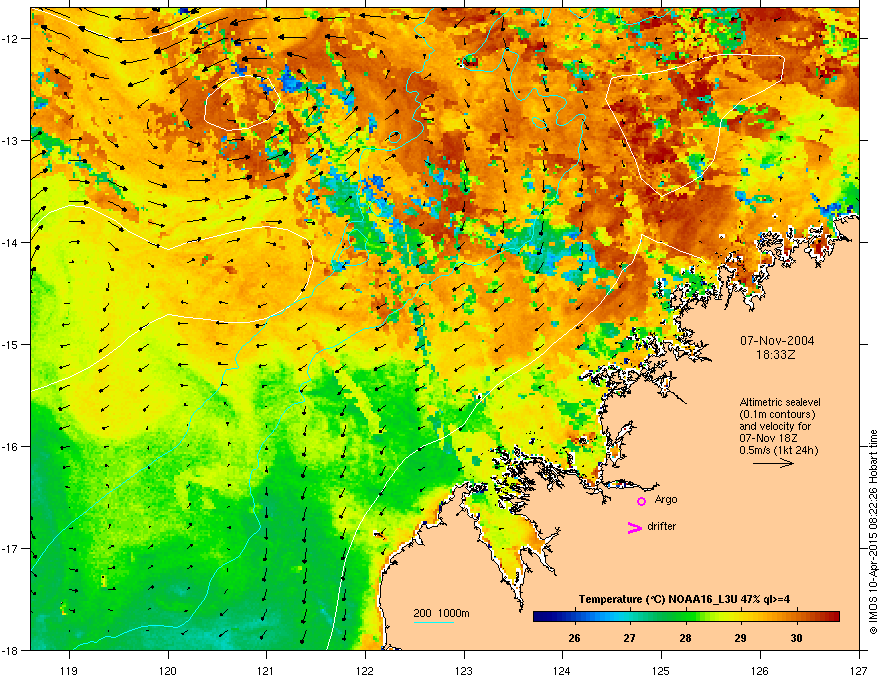Click latitude label -16 on left axis
The image size is (880, 680).
click(x=11, y=447)
